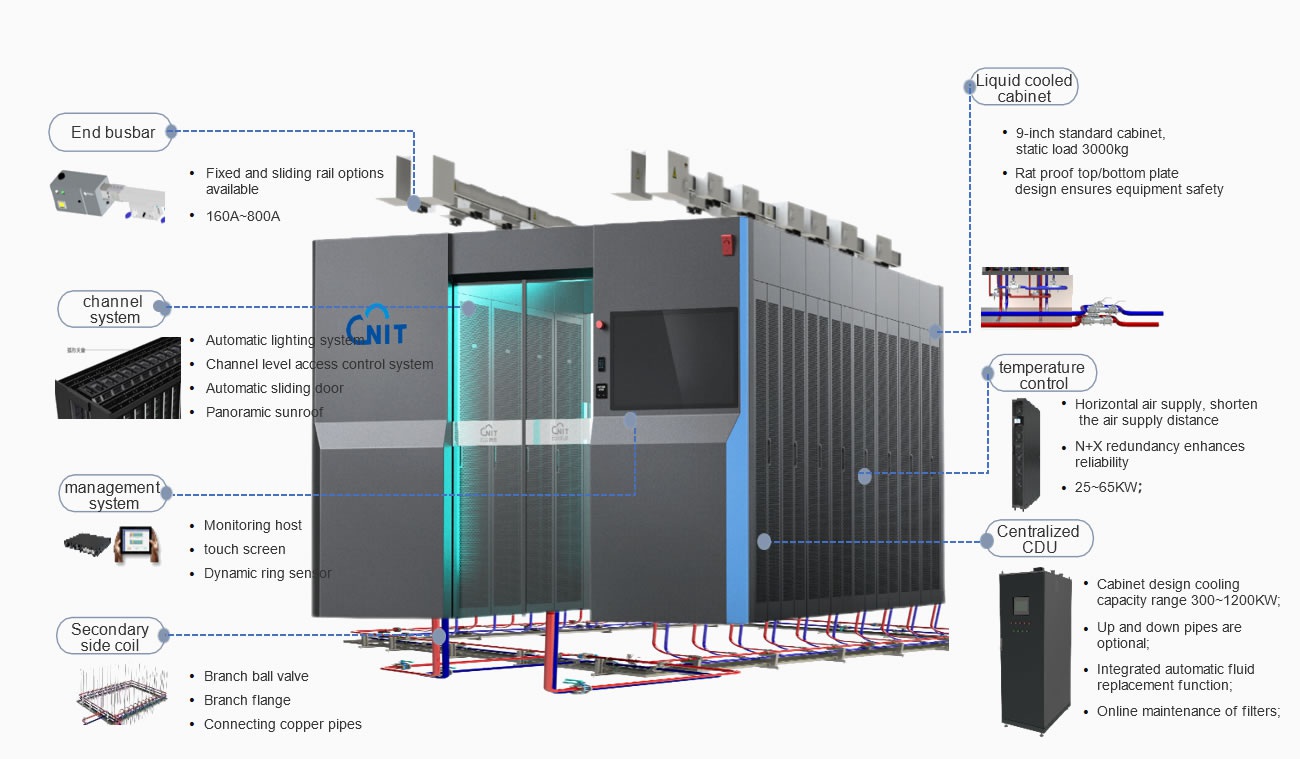Click the channel system label
The image size is (1300, 759).
[113, 309]
